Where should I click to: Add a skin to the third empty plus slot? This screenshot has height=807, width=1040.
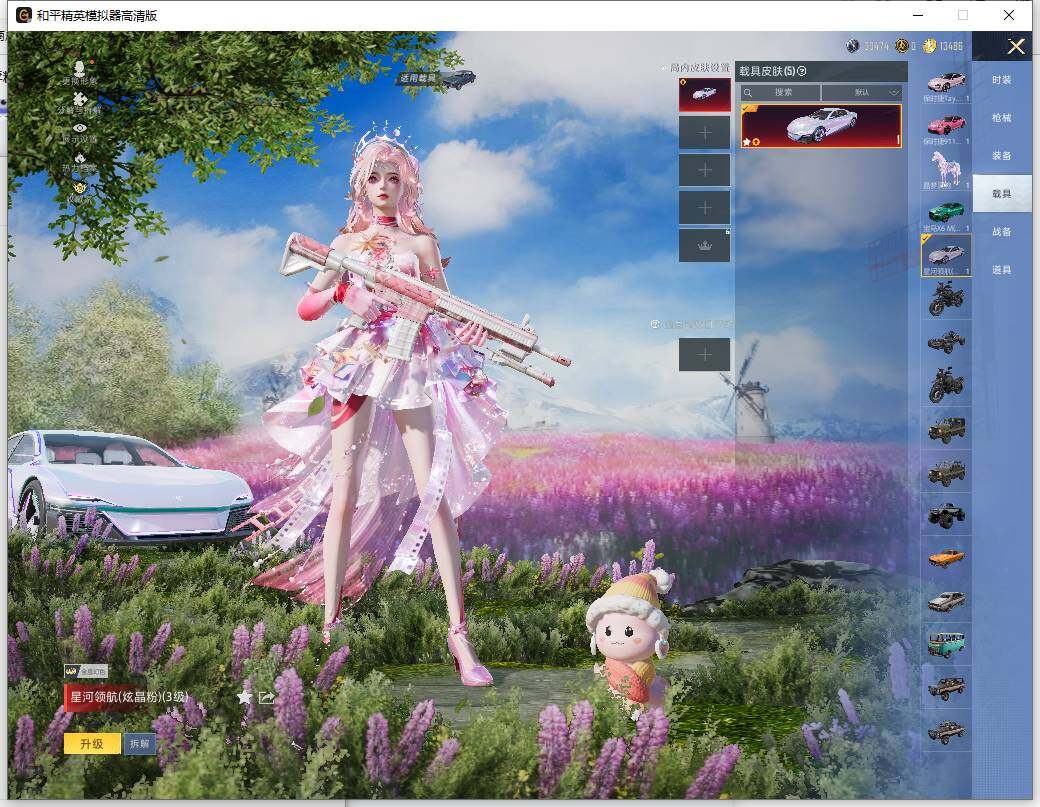[704, 170]
